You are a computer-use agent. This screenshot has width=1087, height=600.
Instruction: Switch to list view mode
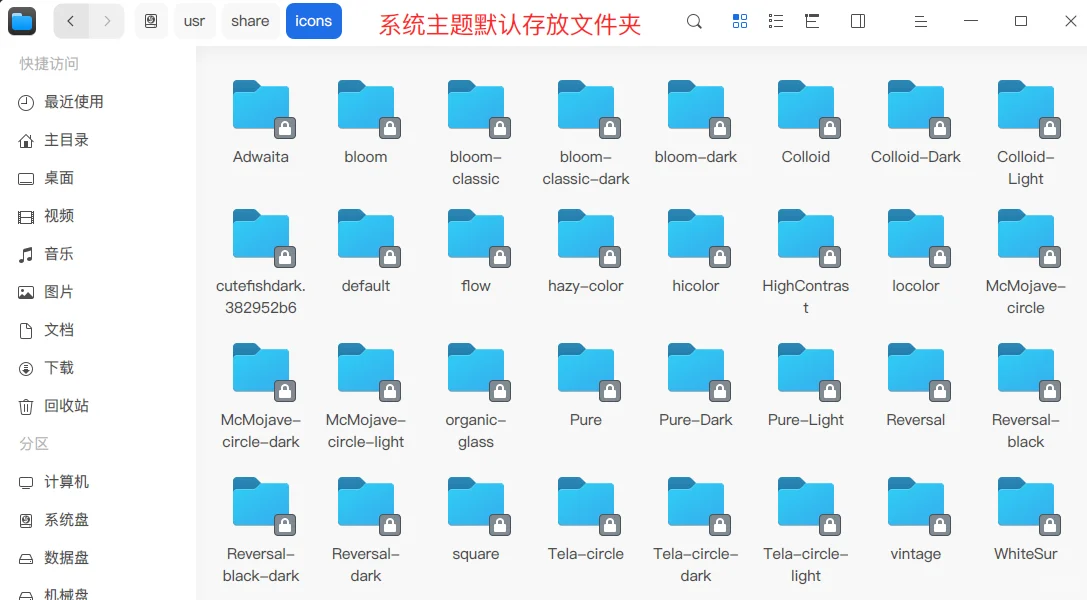(x=776, y=20)
